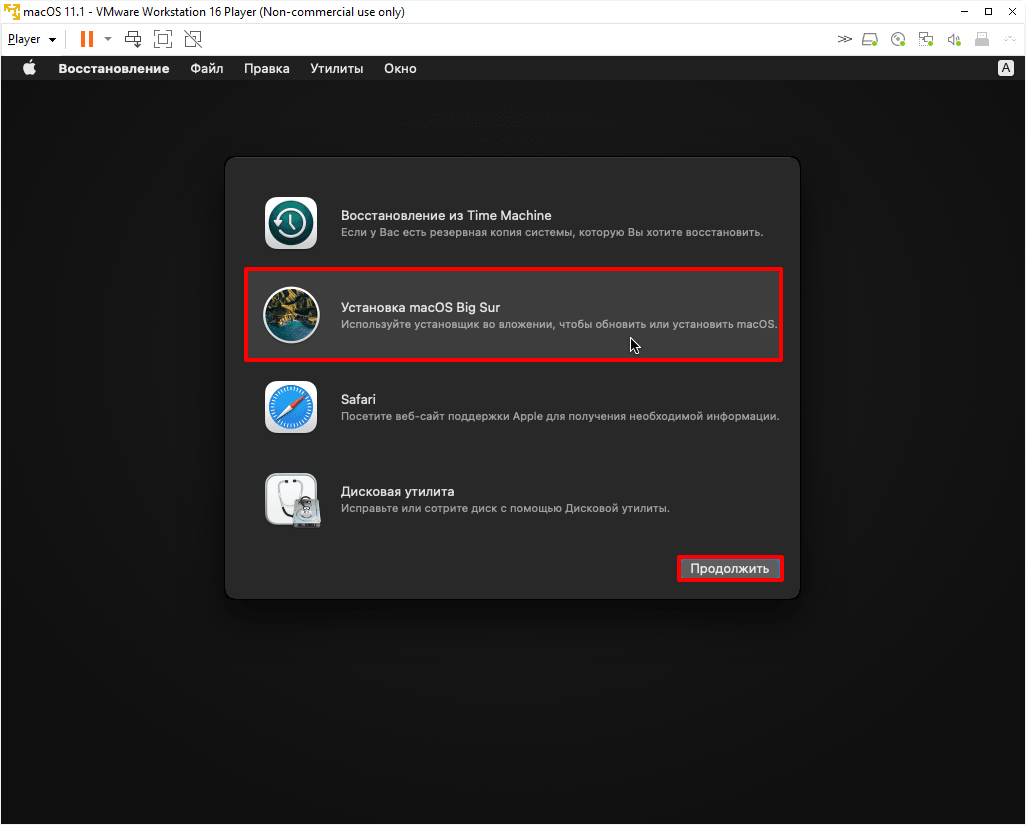Click the Safari compass icon

click(x=291, y=407)
